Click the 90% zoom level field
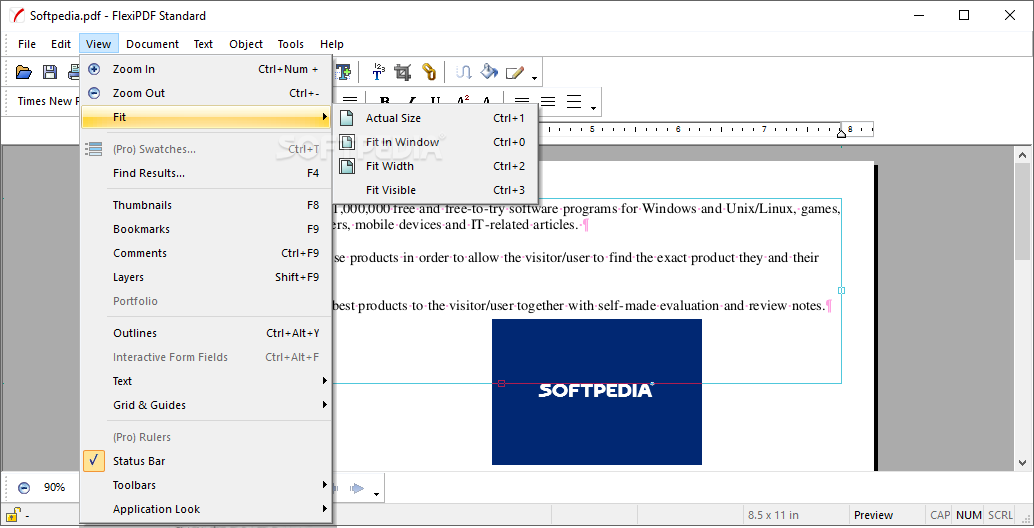The height and width of the screenshot is (528, 1034). tap(54, 488)
